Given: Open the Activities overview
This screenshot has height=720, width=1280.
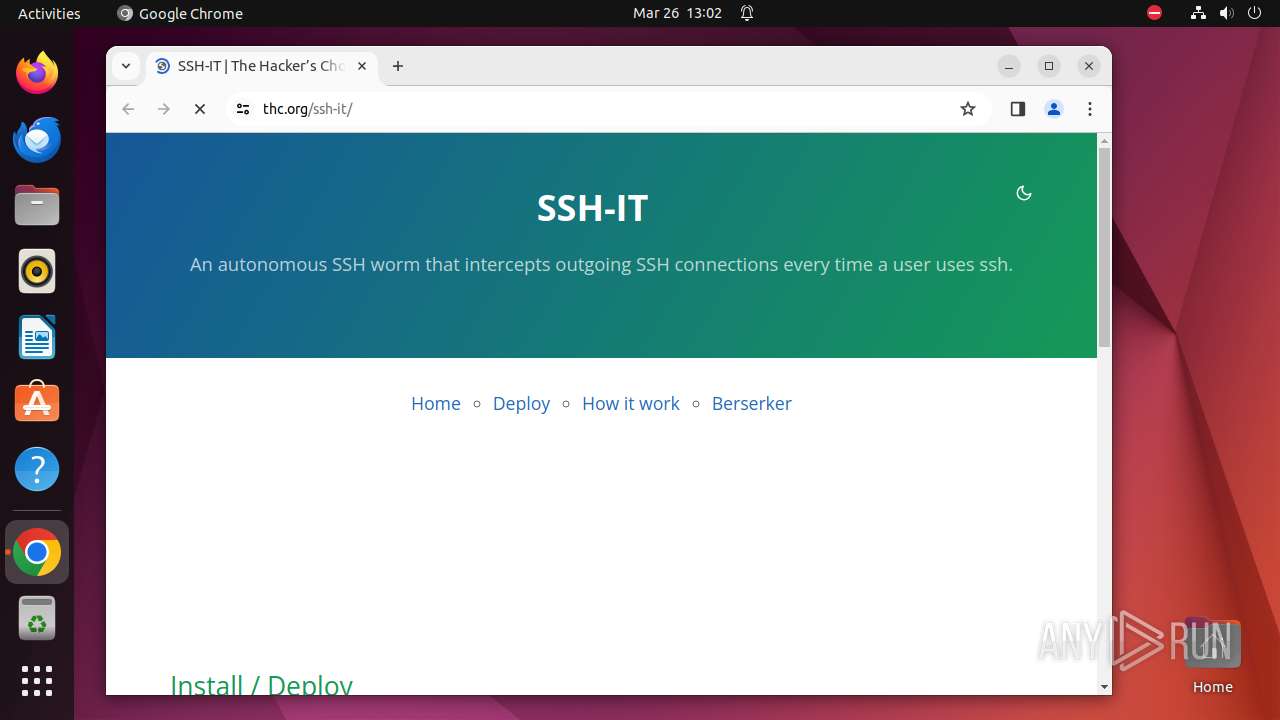Looking at the screenshot, I should (49, 13).
